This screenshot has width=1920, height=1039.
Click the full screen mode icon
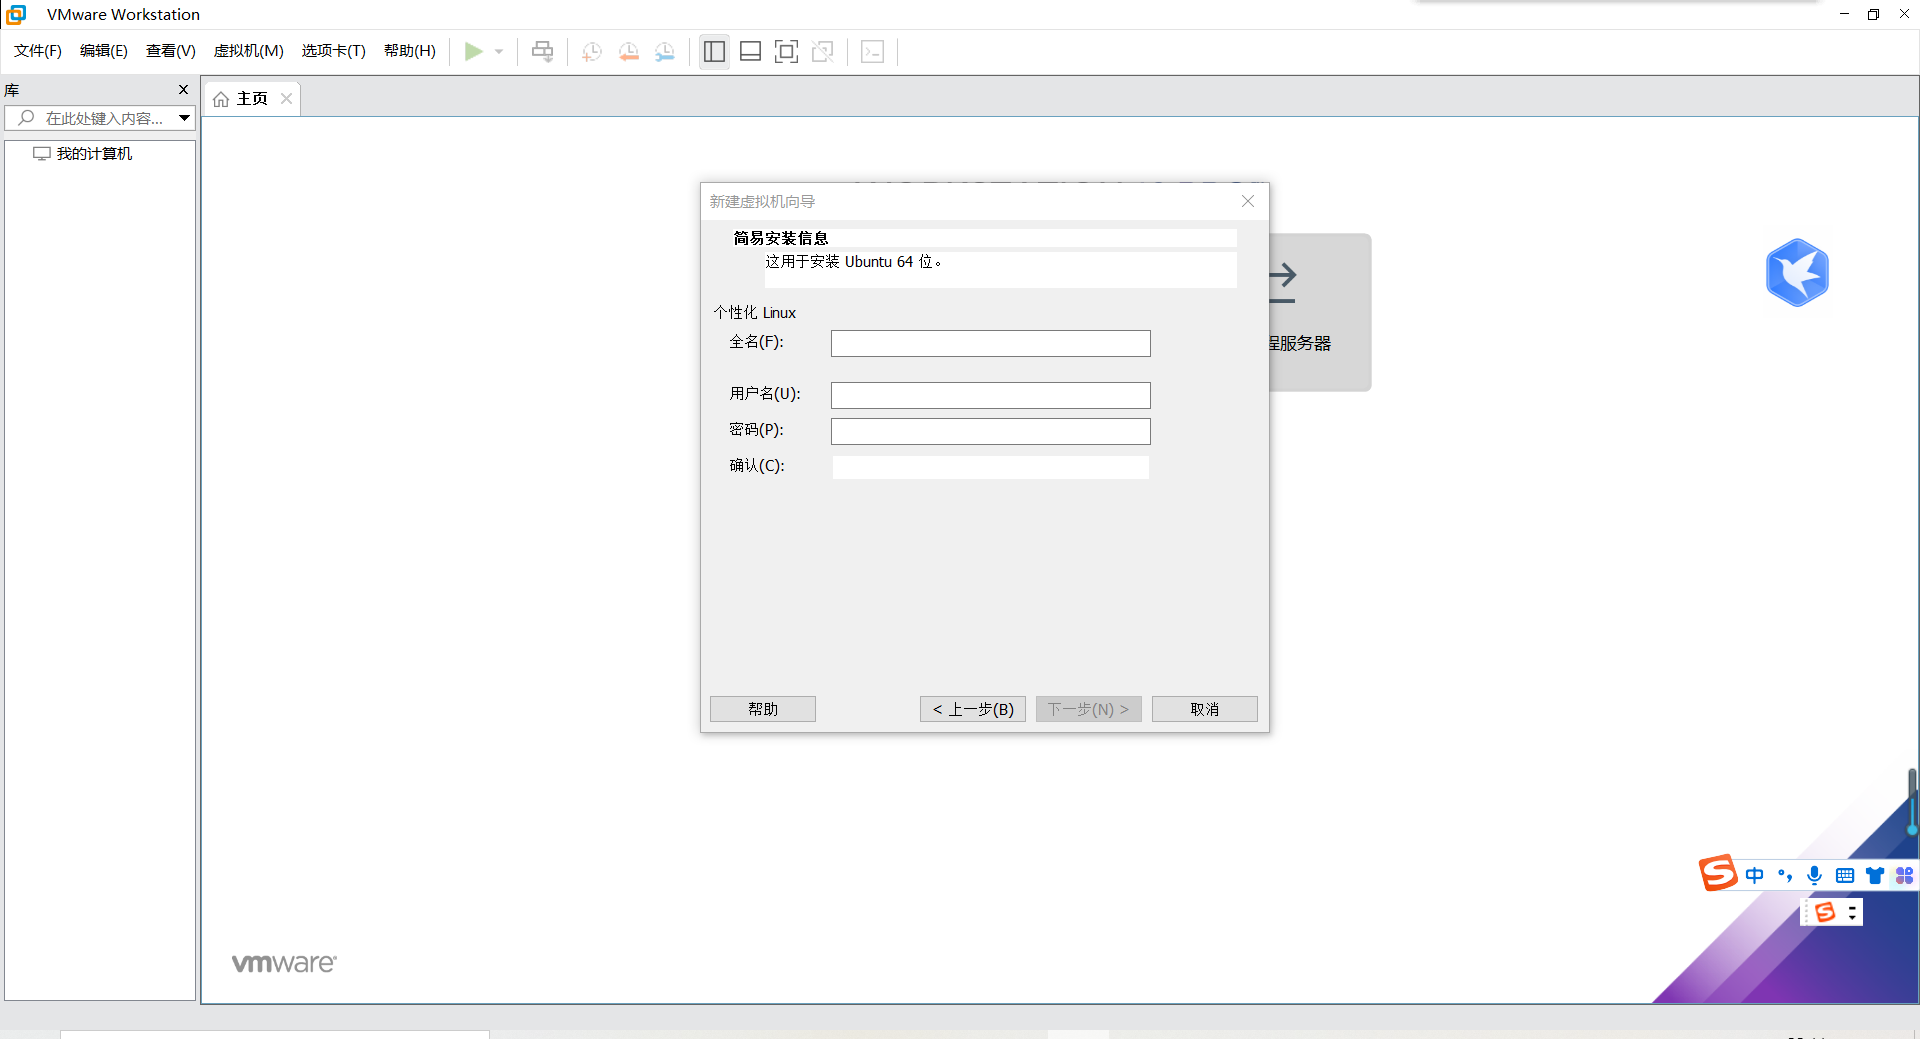[x=787, y=51]
